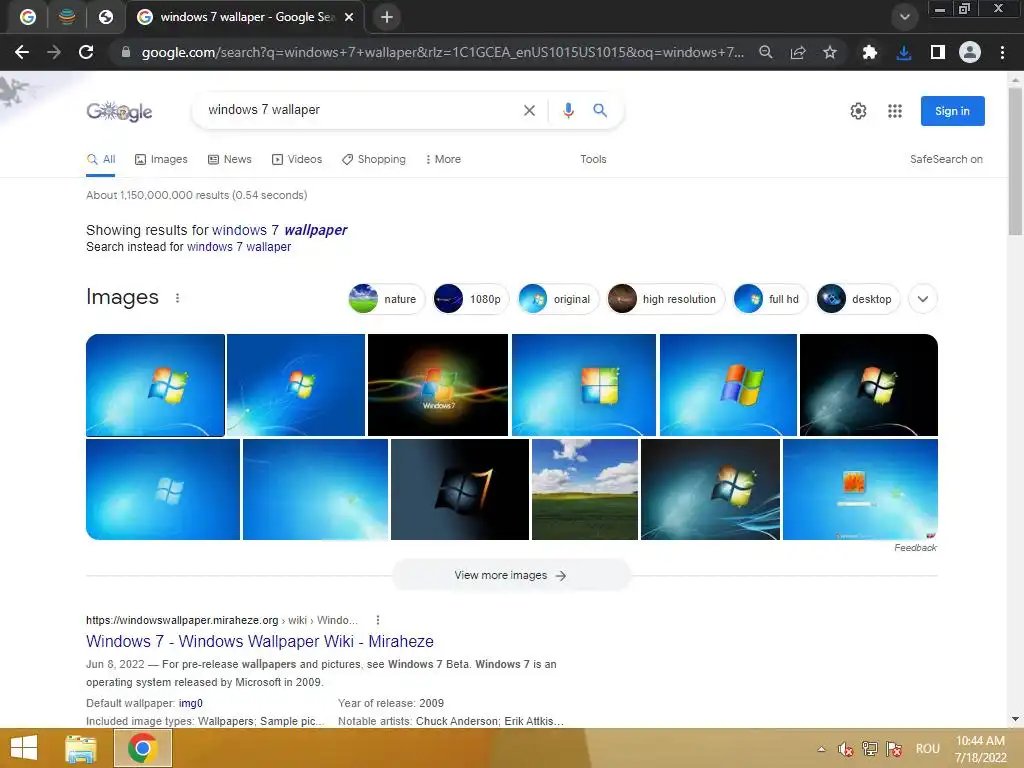Search instead for windows 7 wallaper
The width and height of the screenshot is (1024, 768).
239,247
